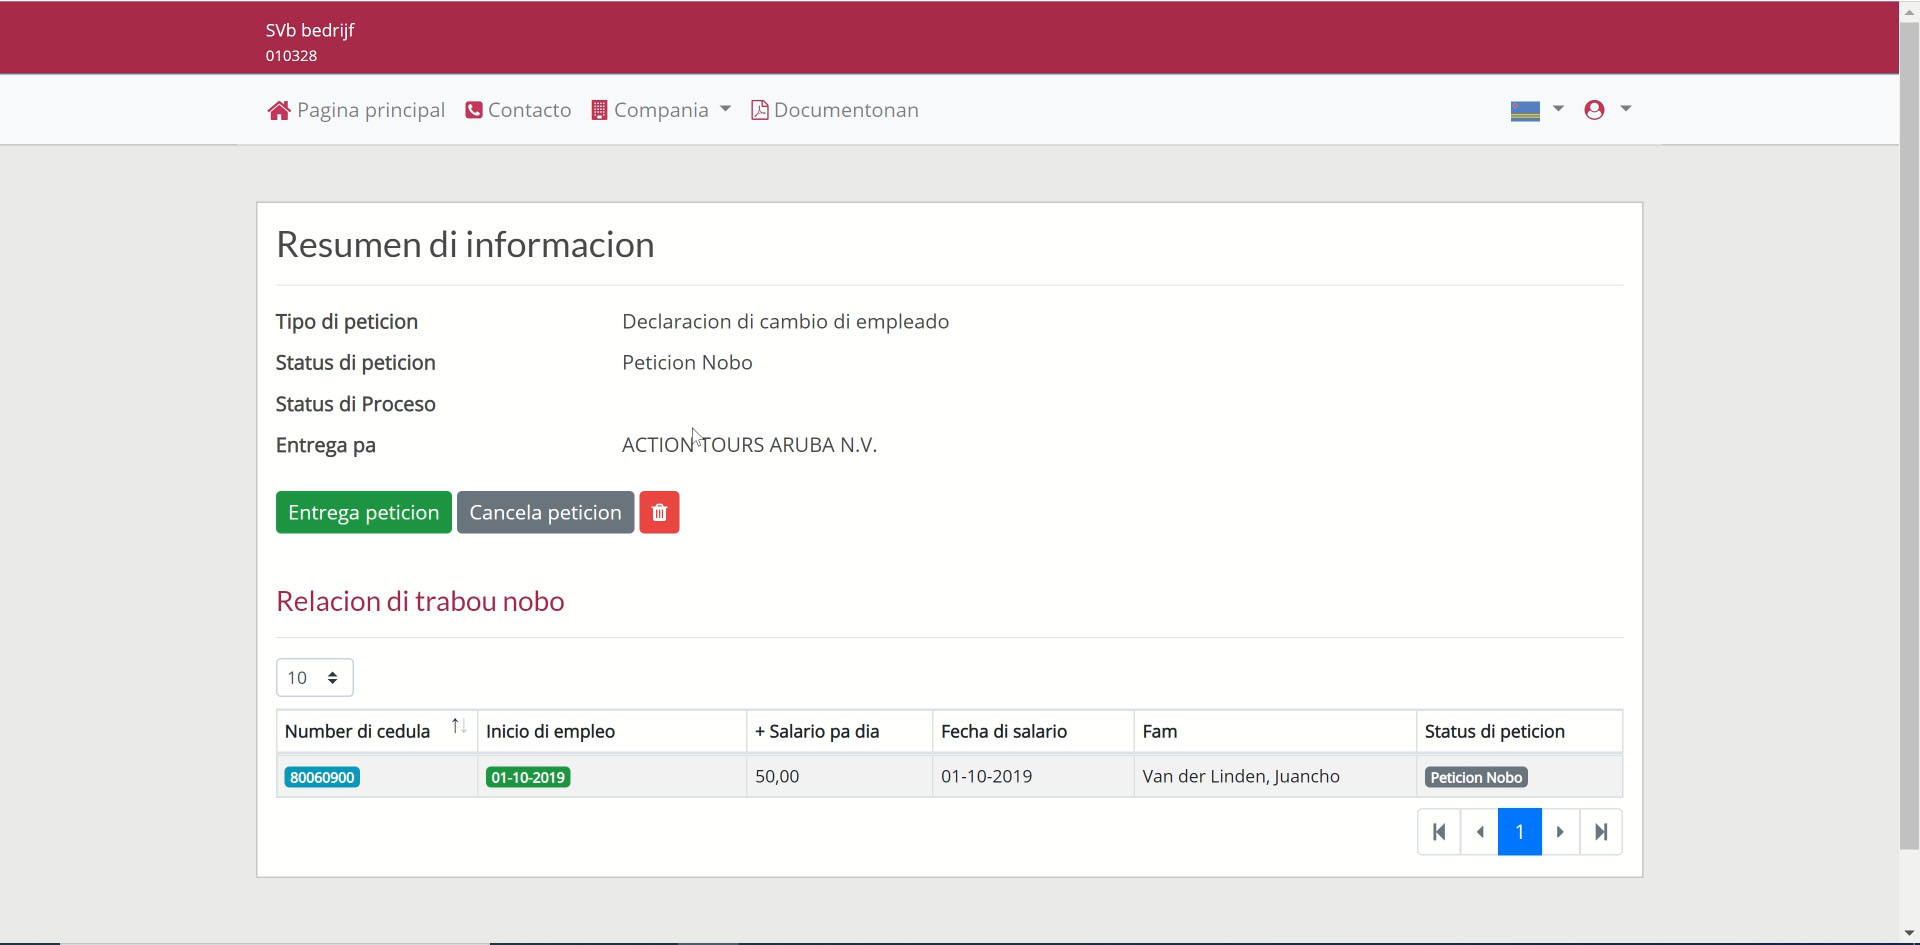Viewport: 1920px width, 945px height.
Task: Jump to the last page of results
Action: [1601, 832]
